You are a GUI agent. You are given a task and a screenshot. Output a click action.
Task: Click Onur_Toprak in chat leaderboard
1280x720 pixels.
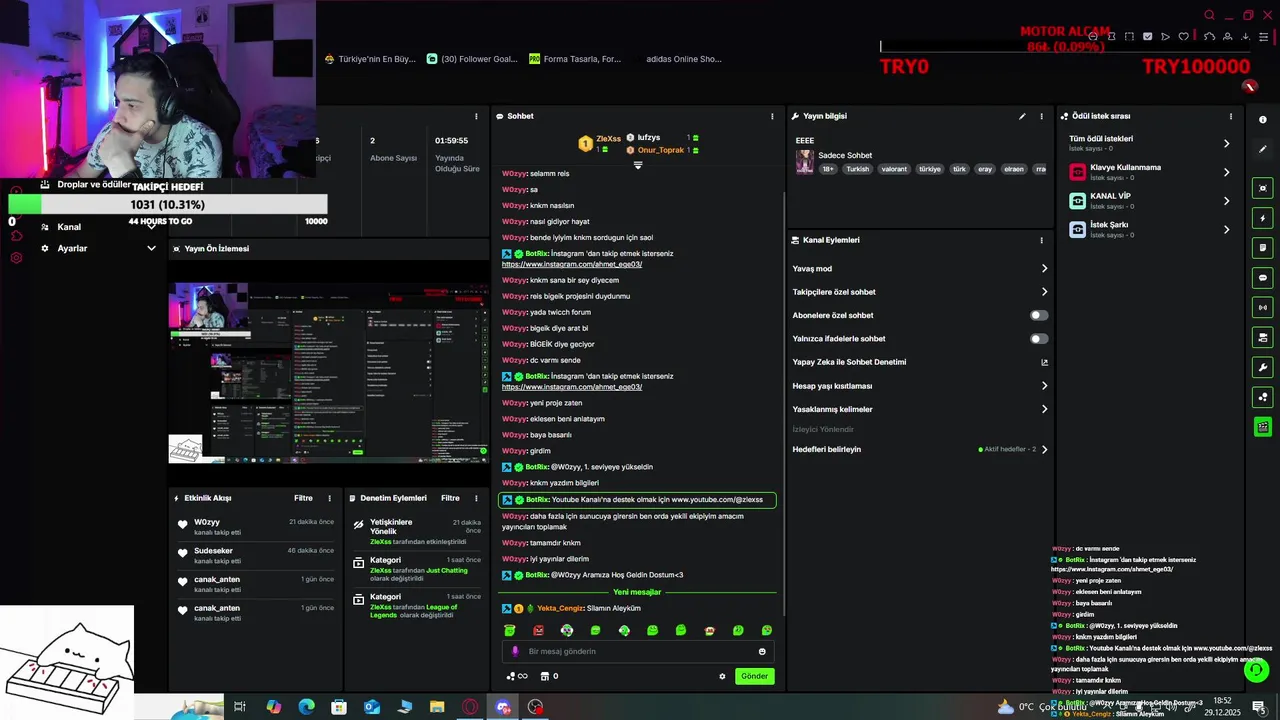[660, 150]
